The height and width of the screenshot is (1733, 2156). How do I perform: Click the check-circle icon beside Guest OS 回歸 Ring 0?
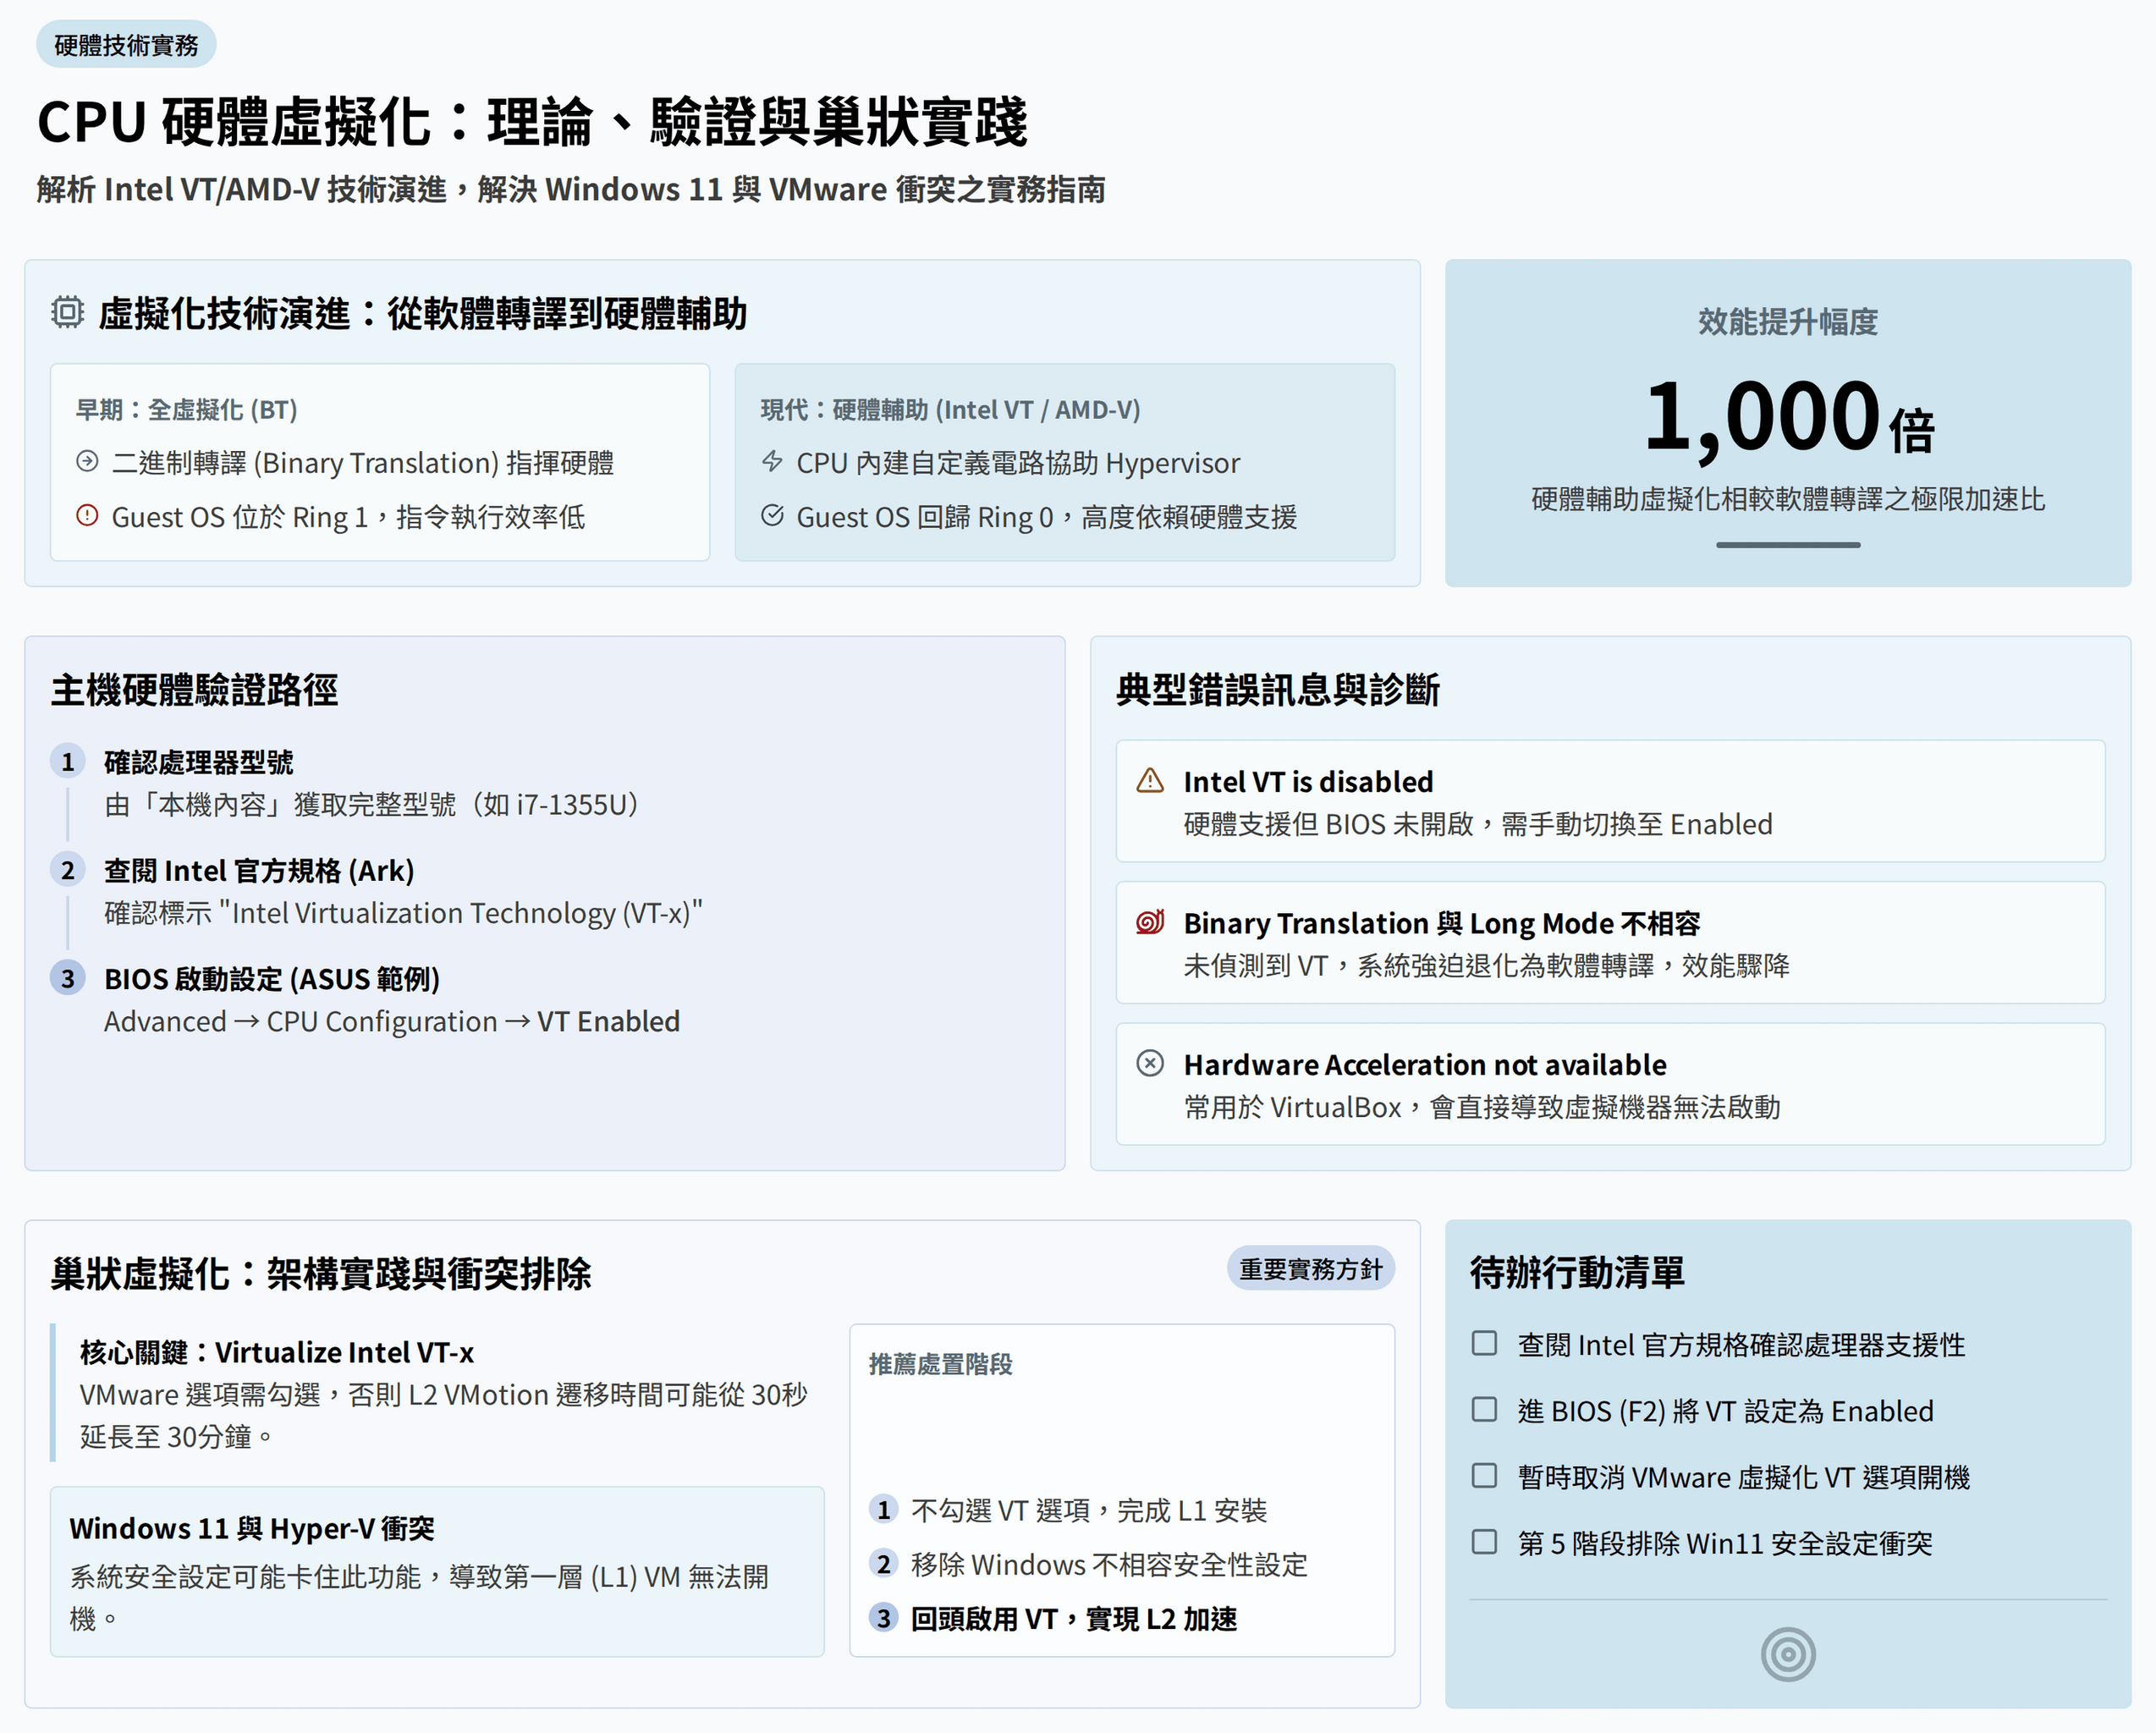coord(772,516)
